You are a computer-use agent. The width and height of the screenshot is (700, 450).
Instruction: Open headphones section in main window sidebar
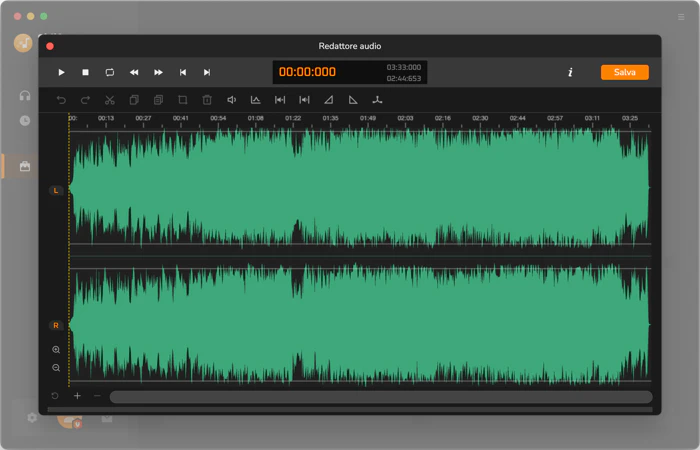tap(25, 96)
